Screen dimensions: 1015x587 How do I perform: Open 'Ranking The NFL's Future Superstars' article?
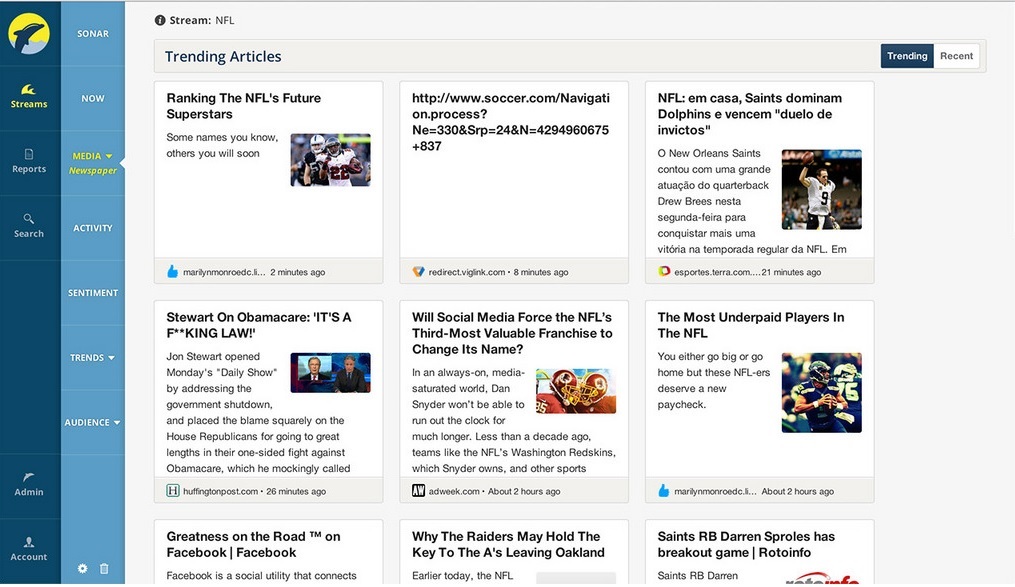click(x=243, y=106)
